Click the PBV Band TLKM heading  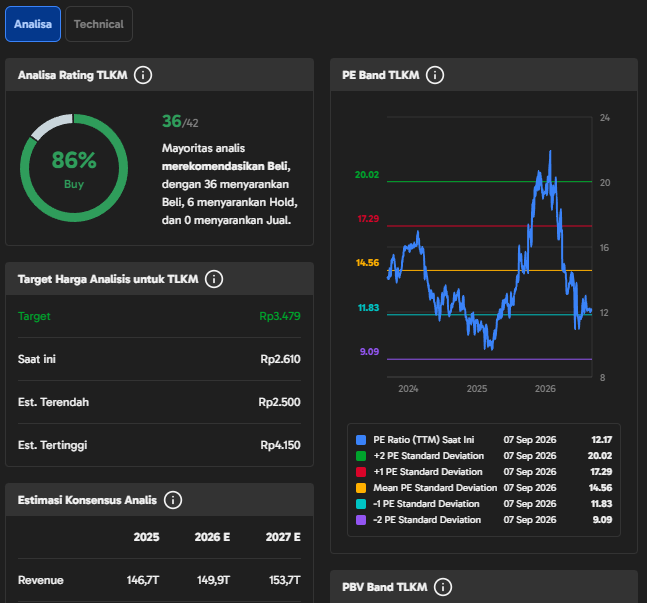pos(385,587)
